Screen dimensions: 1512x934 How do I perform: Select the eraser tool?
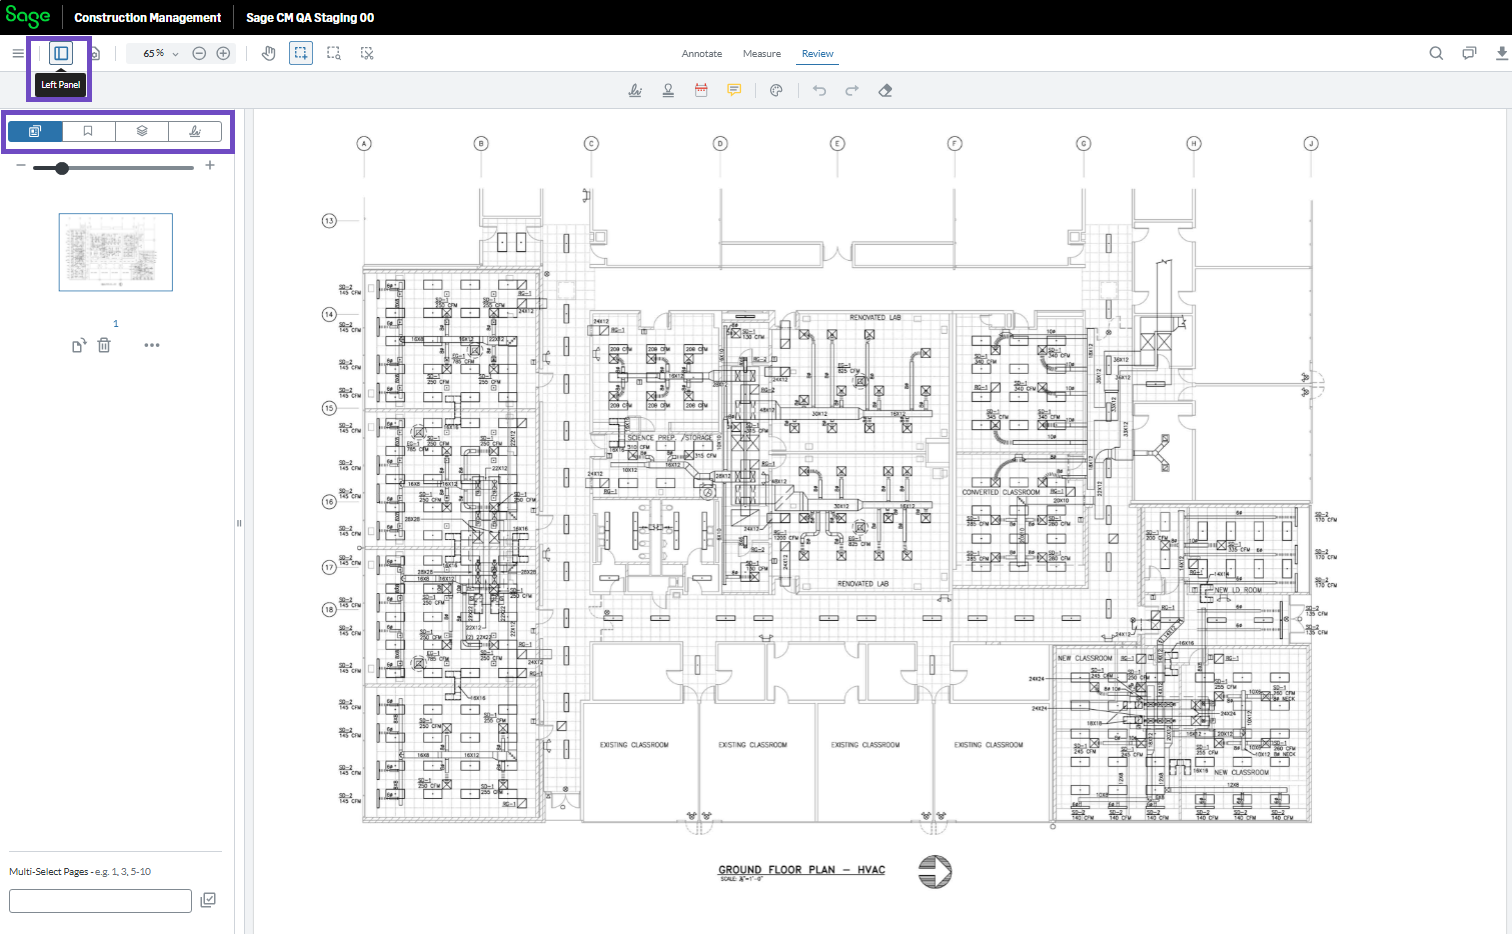[x=885, y=90]
